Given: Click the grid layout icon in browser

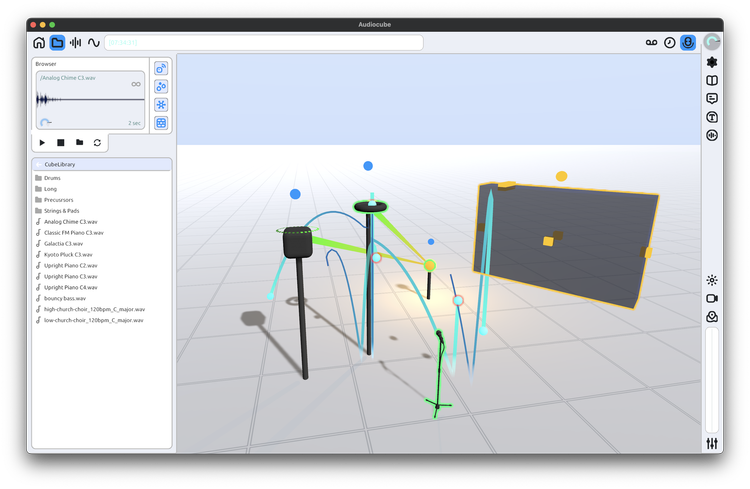Looking at the screenshot, I should (x=161, y=123).
